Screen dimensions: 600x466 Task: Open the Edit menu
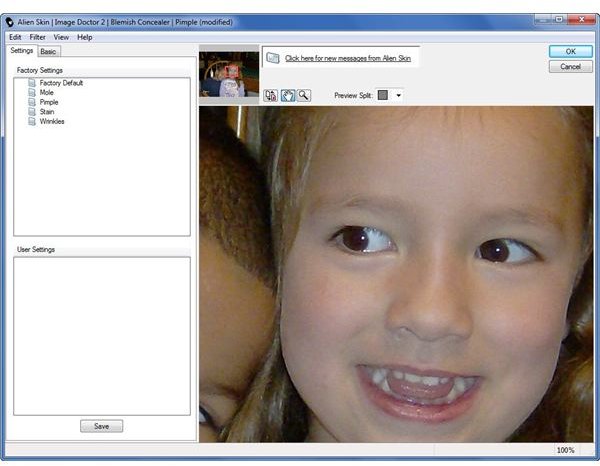click(x=15, y=37)
